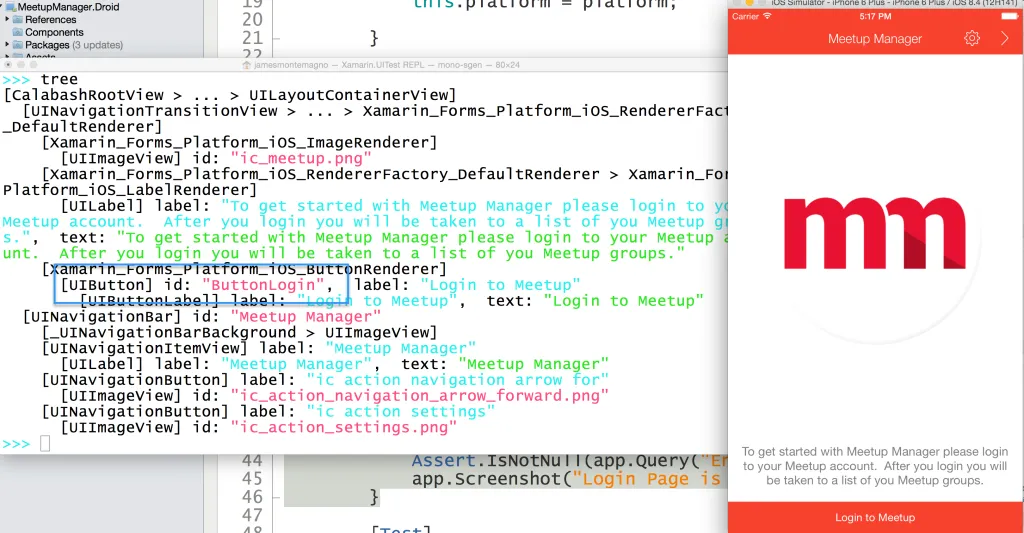
Task: Click the terminal prompt input cursor
Action: pyautogui.click(x=44, y=444)
